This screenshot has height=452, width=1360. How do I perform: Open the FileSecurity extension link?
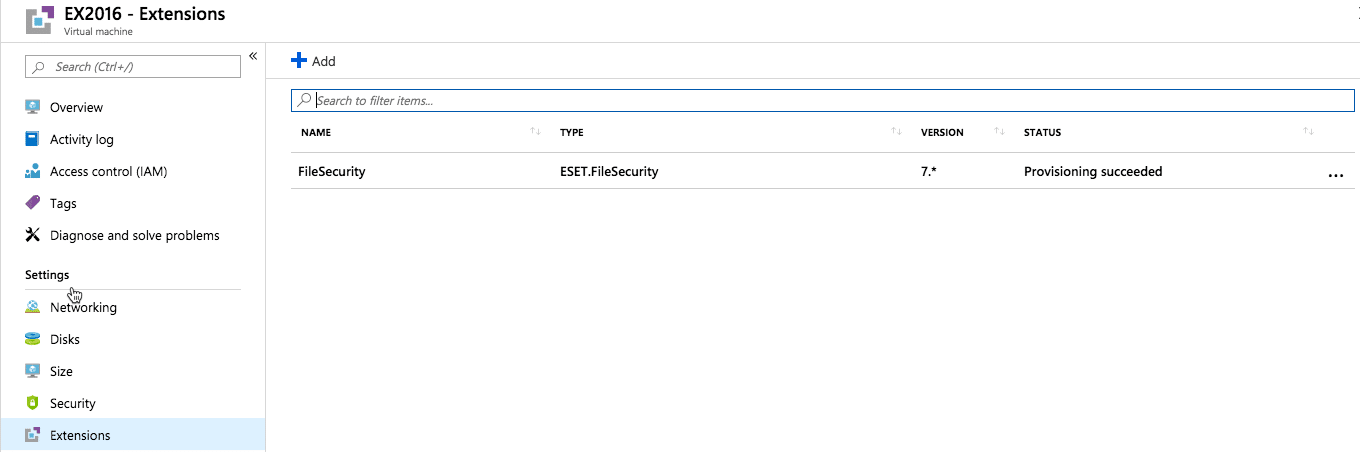click(332, 171)
